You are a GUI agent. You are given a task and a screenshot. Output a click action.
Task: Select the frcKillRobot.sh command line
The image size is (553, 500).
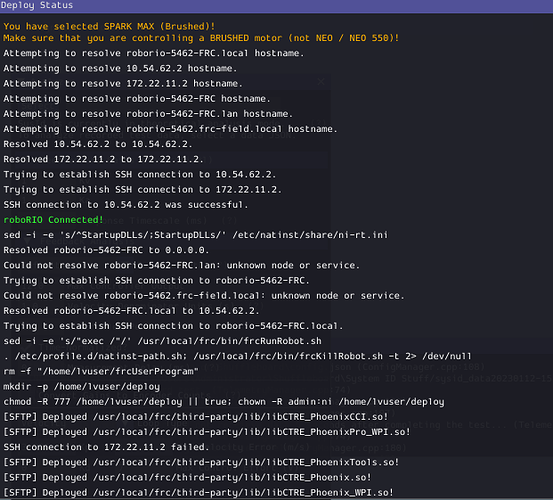click(x=237, y=356)
